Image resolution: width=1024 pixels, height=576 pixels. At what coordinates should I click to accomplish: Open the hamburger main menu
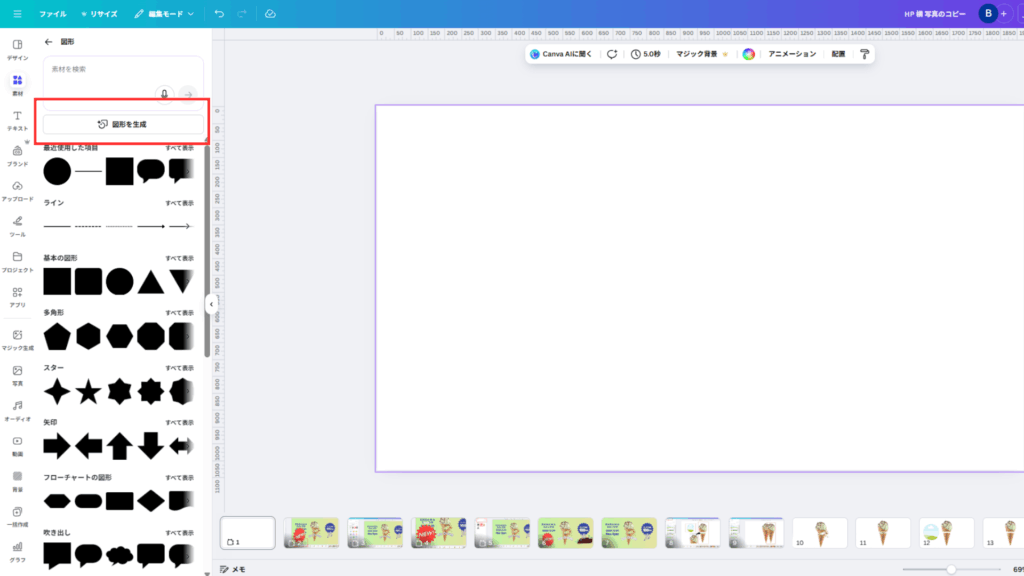(x=17, y=14)
